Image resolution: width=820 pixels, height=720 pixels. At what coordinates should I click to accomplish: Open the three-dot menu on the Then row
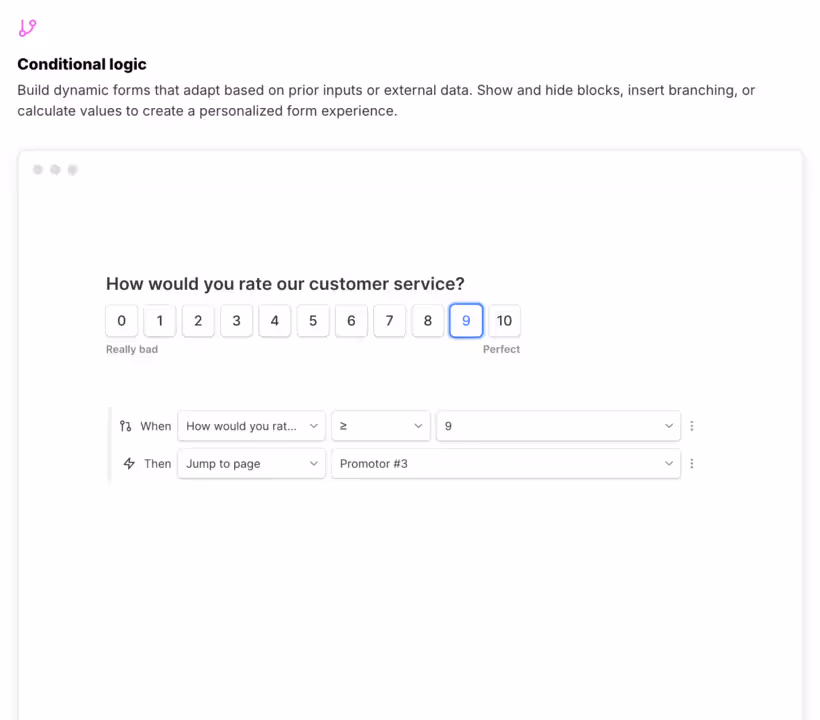click(x=692, y=463)
